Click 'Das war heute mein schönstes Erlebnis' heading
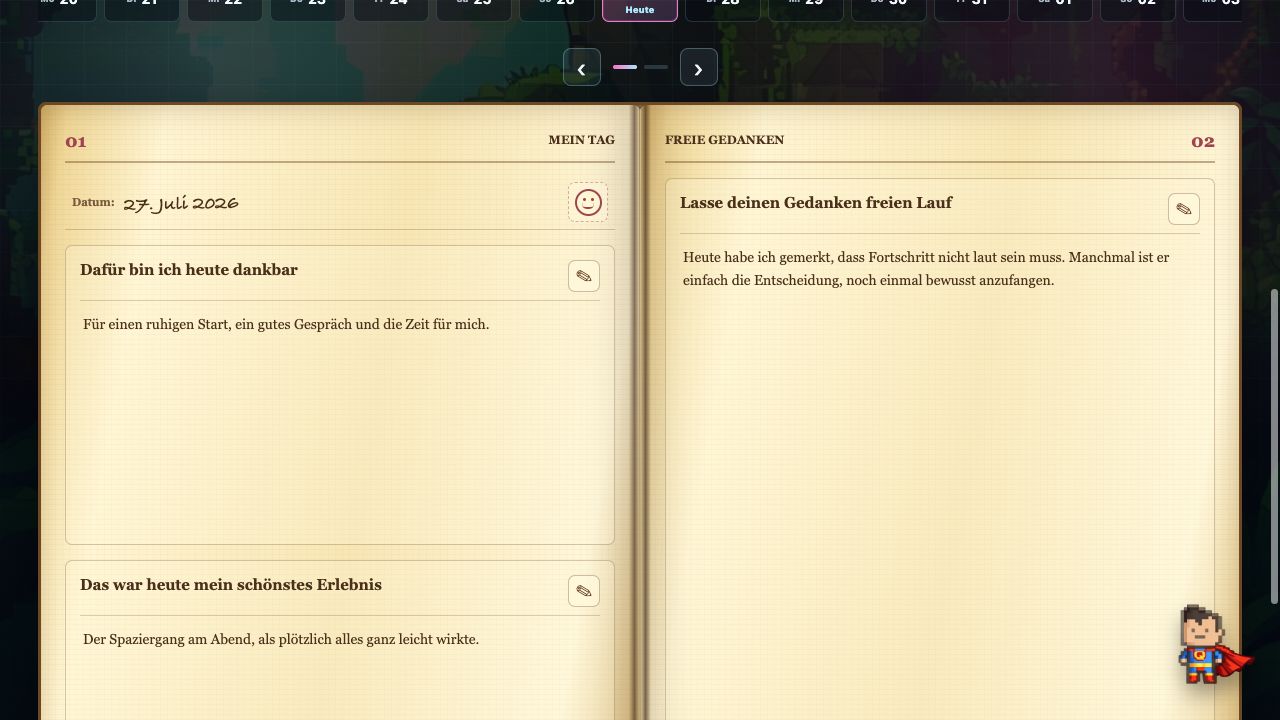 click(231, 585)
